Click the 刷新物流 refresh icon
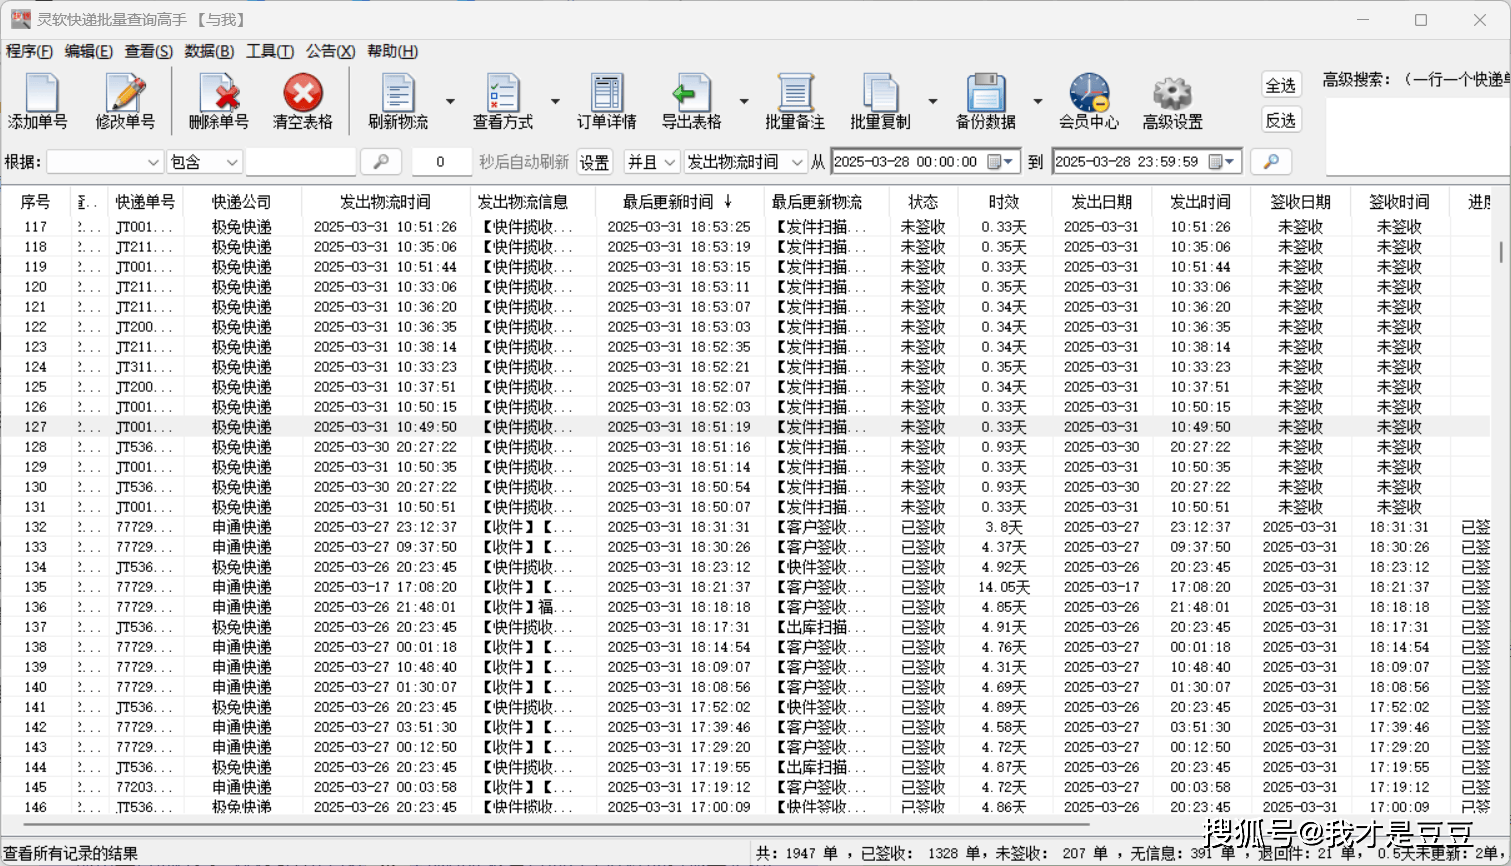The image size is (1511, 866). [x=398, y=93]
